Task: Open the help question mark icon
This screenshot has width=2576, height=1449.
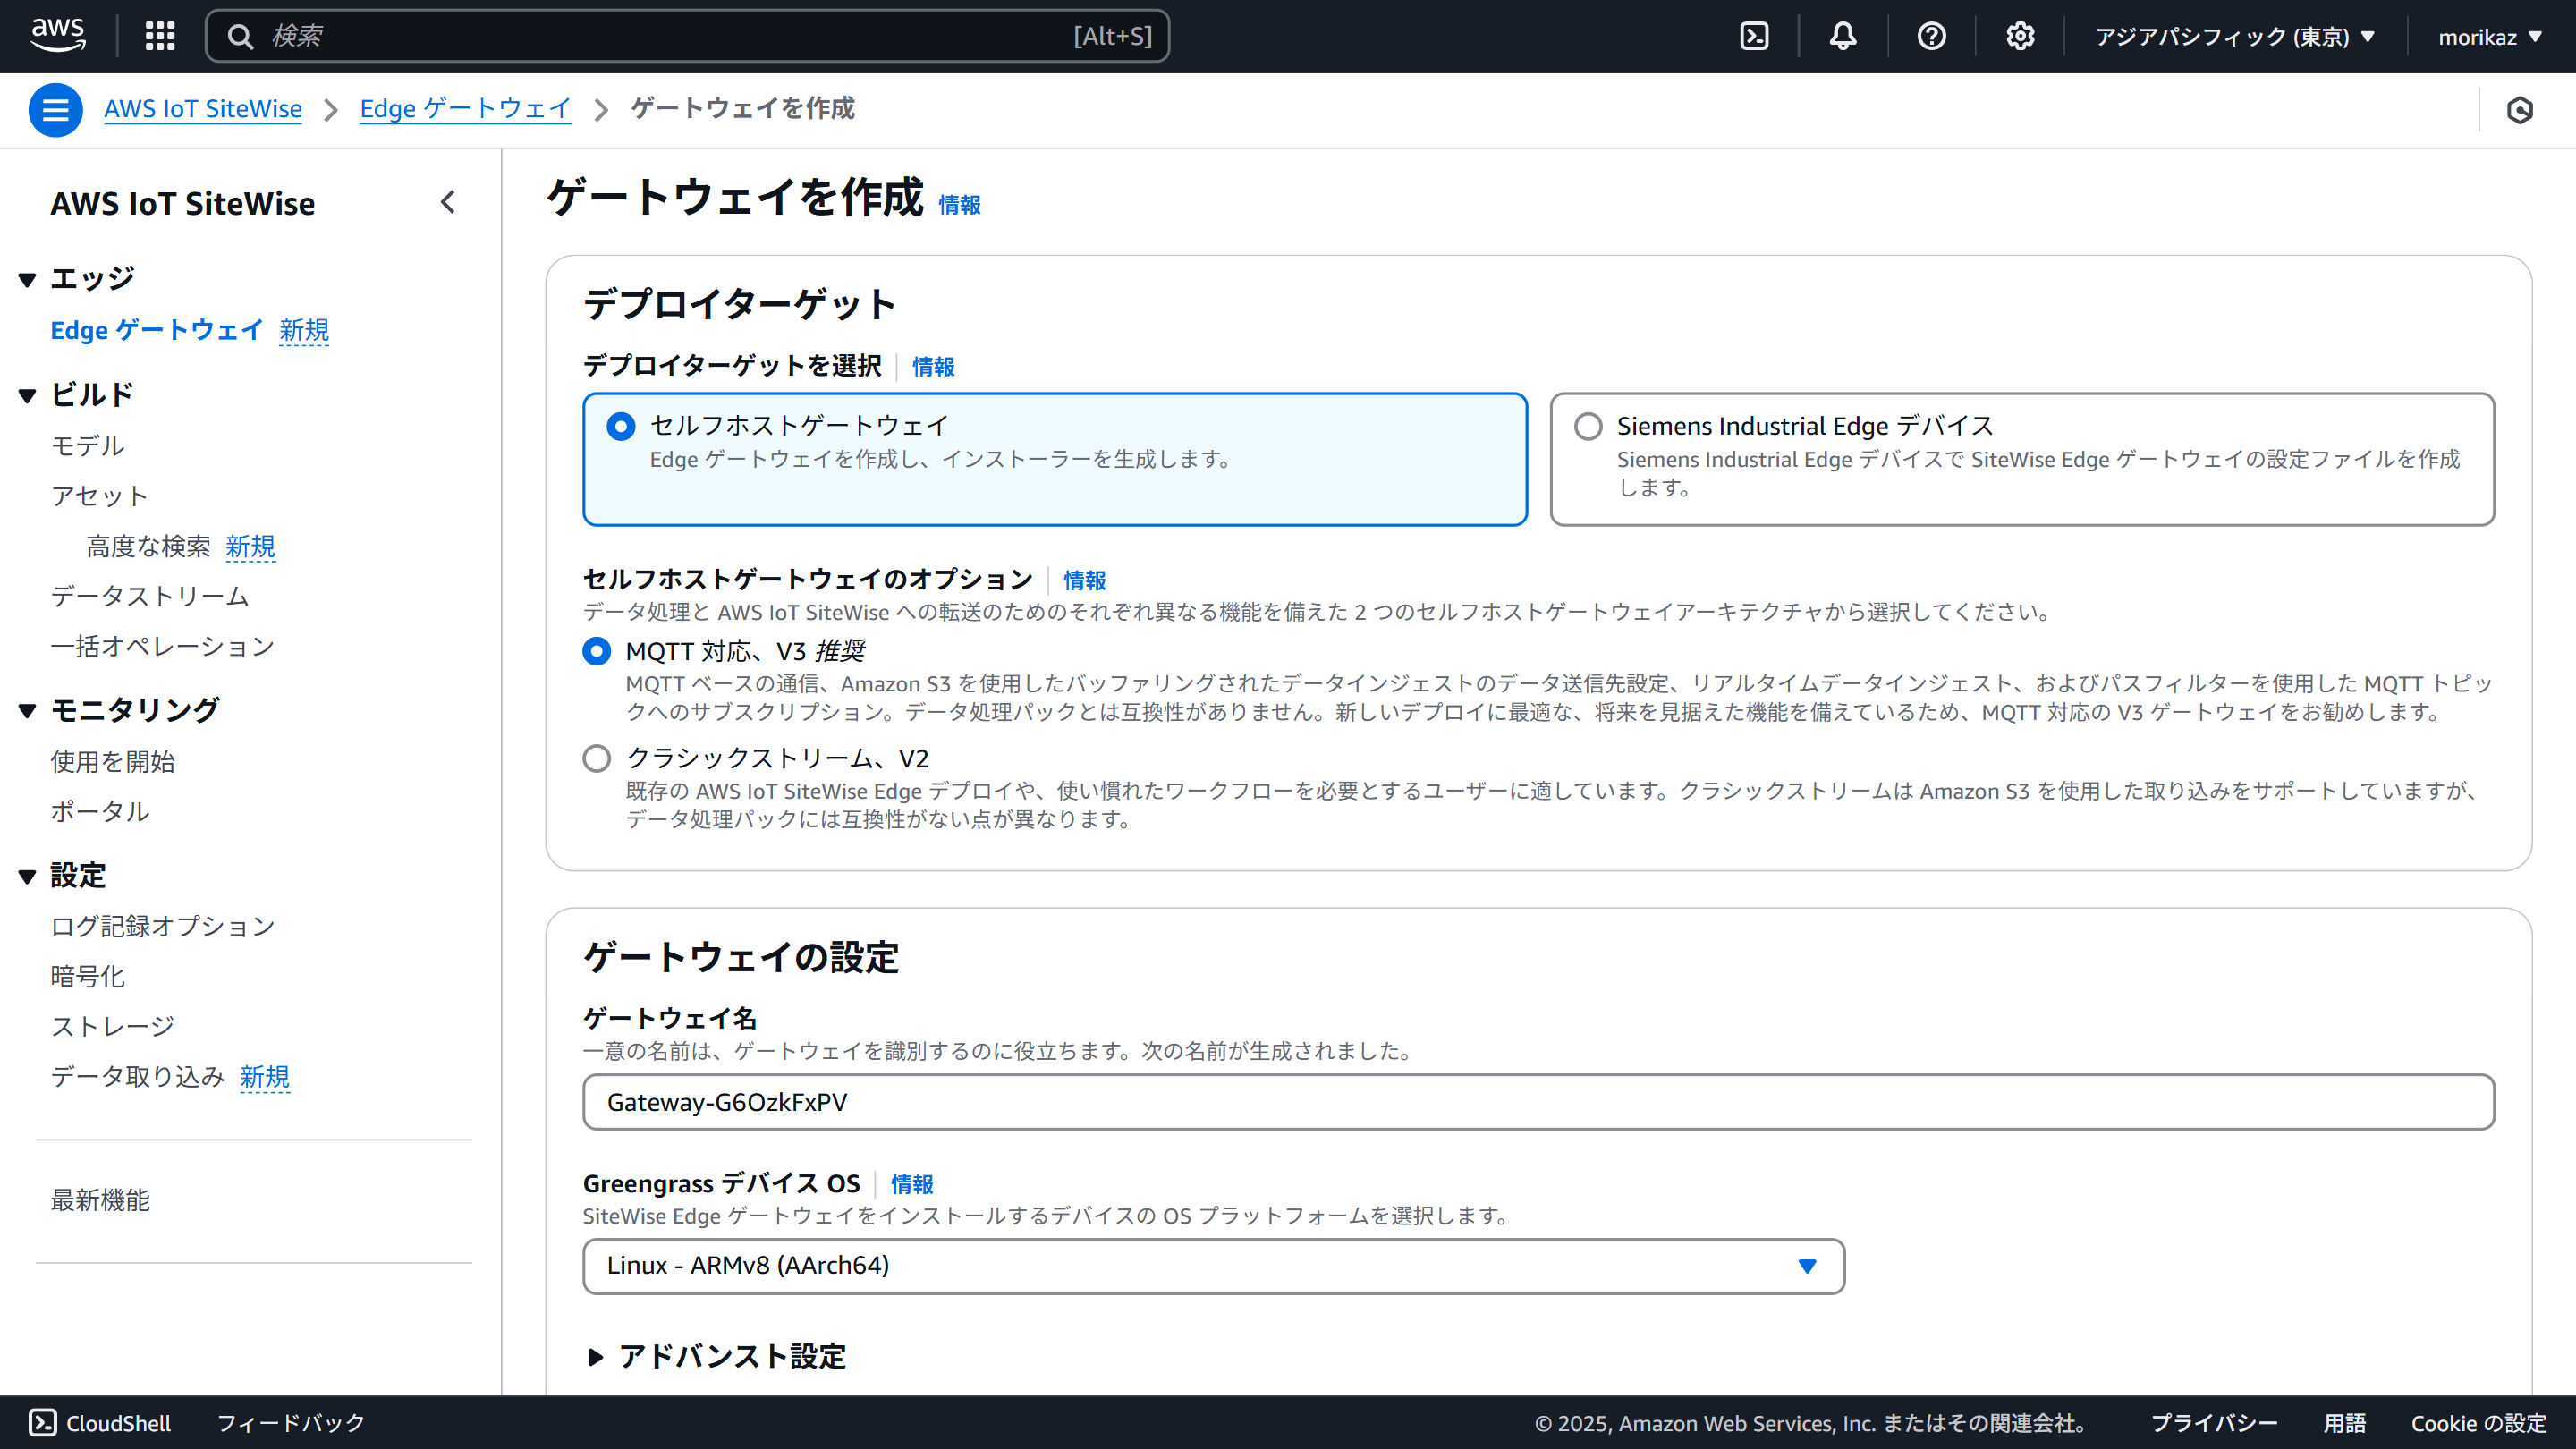Action: pos(1931,37)
